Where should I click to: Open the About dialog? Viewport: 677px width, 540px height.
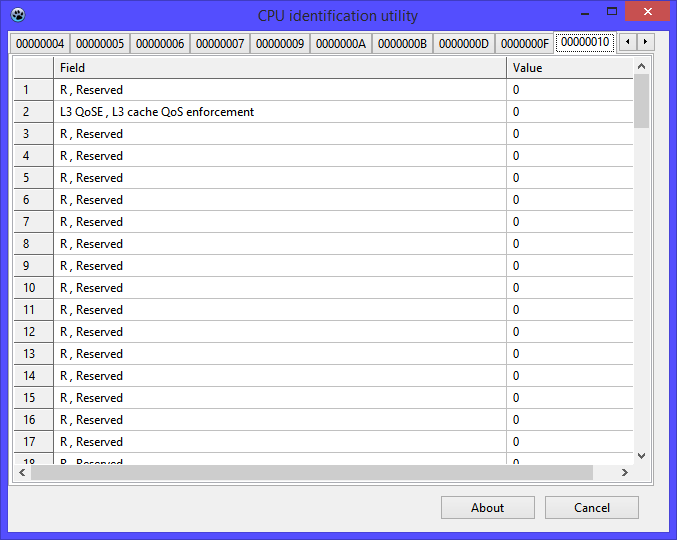(487, 508)
